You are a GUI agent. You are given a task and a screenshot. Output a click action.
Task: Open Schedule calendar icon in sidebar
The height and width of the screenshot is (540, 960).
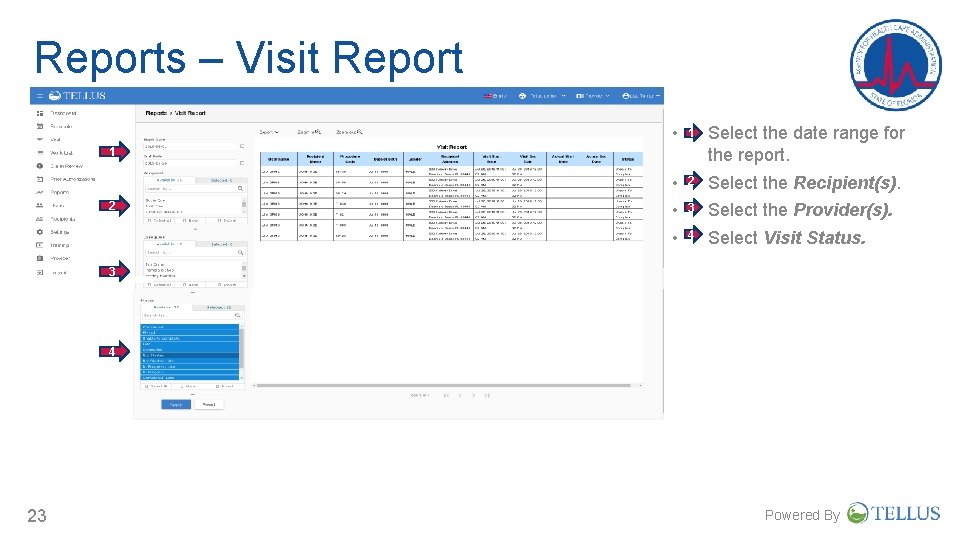(40, 126)
